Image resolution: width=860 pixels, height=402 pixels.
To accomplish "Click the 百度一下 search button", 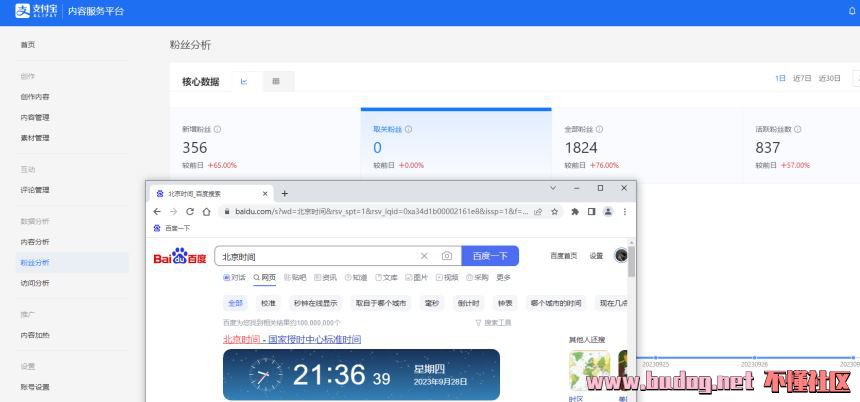I will click(x=490, y=256).
